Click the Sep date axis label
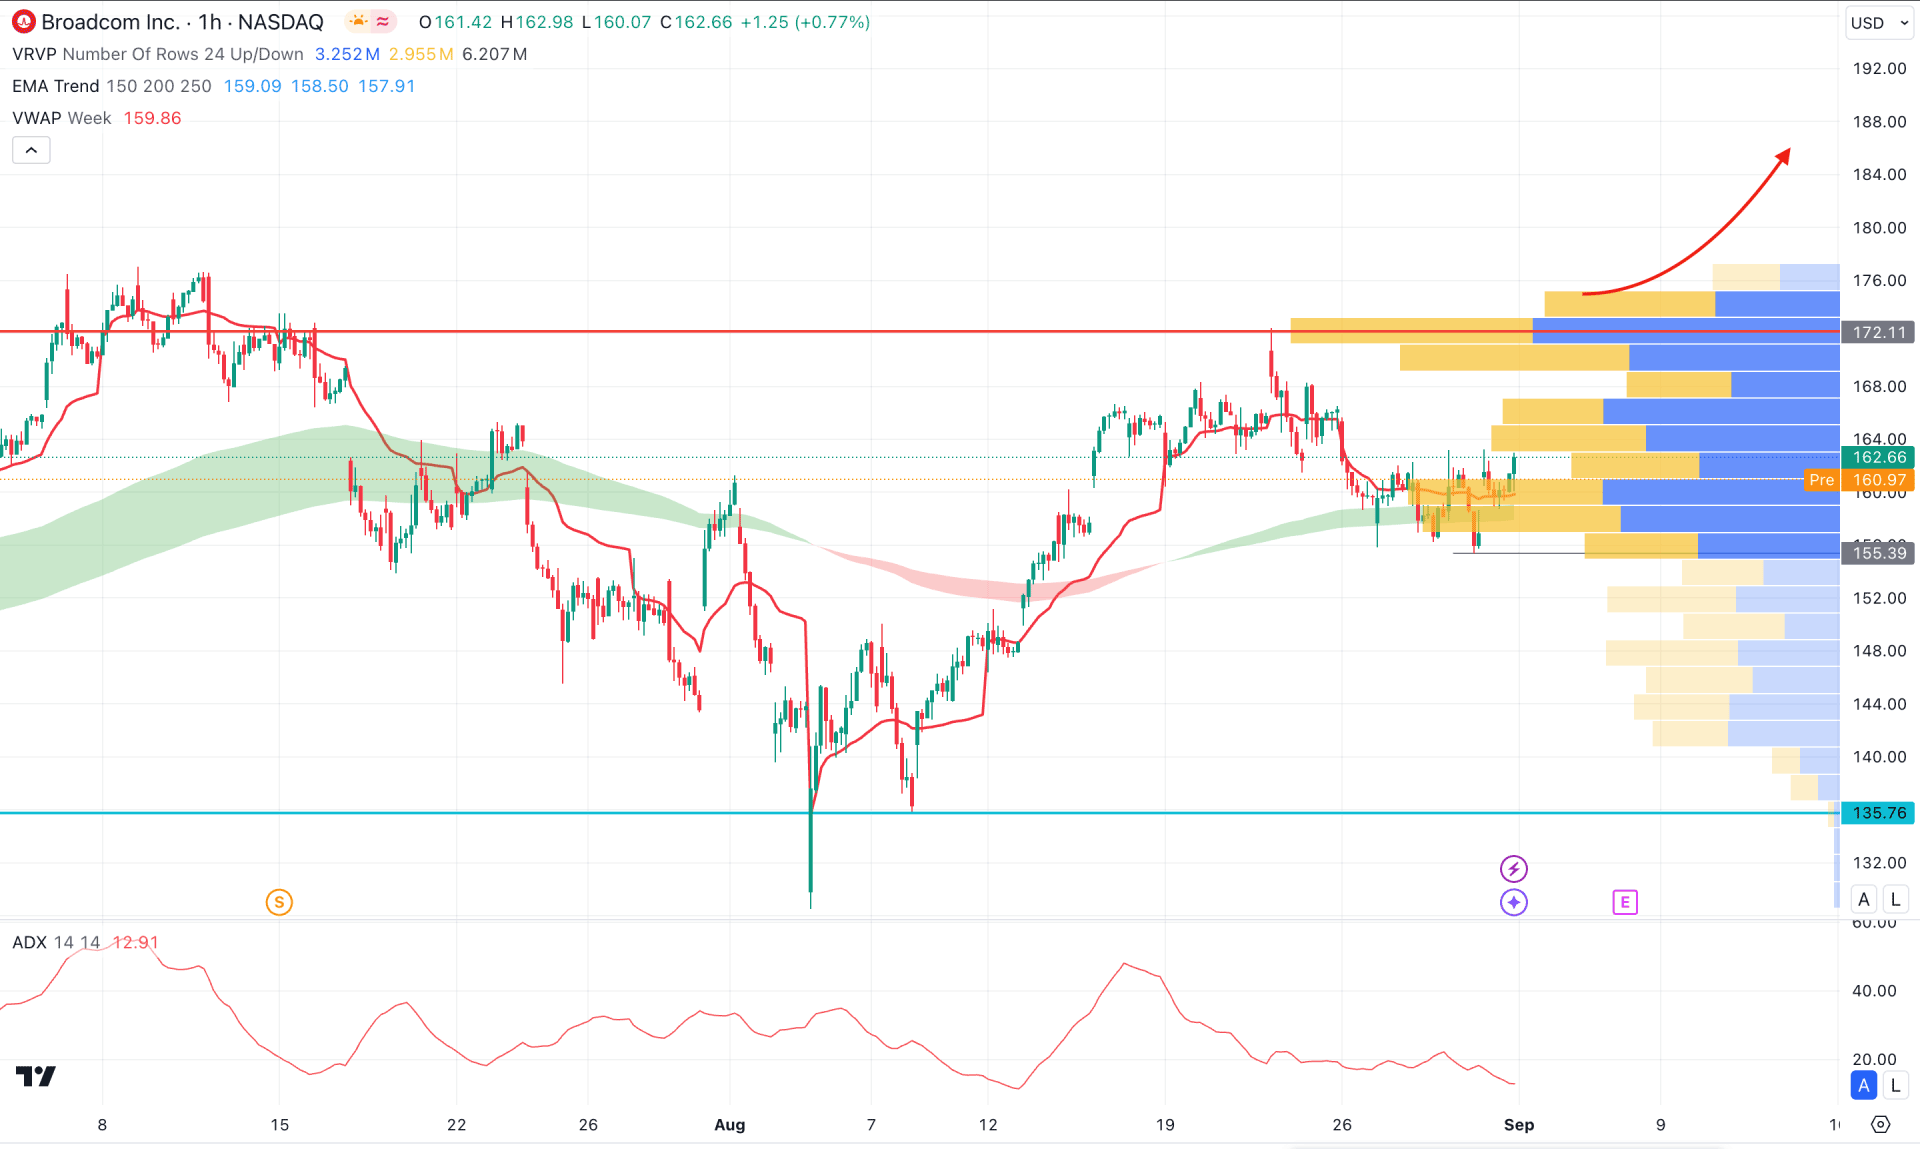 [x=1519, y=1125]
